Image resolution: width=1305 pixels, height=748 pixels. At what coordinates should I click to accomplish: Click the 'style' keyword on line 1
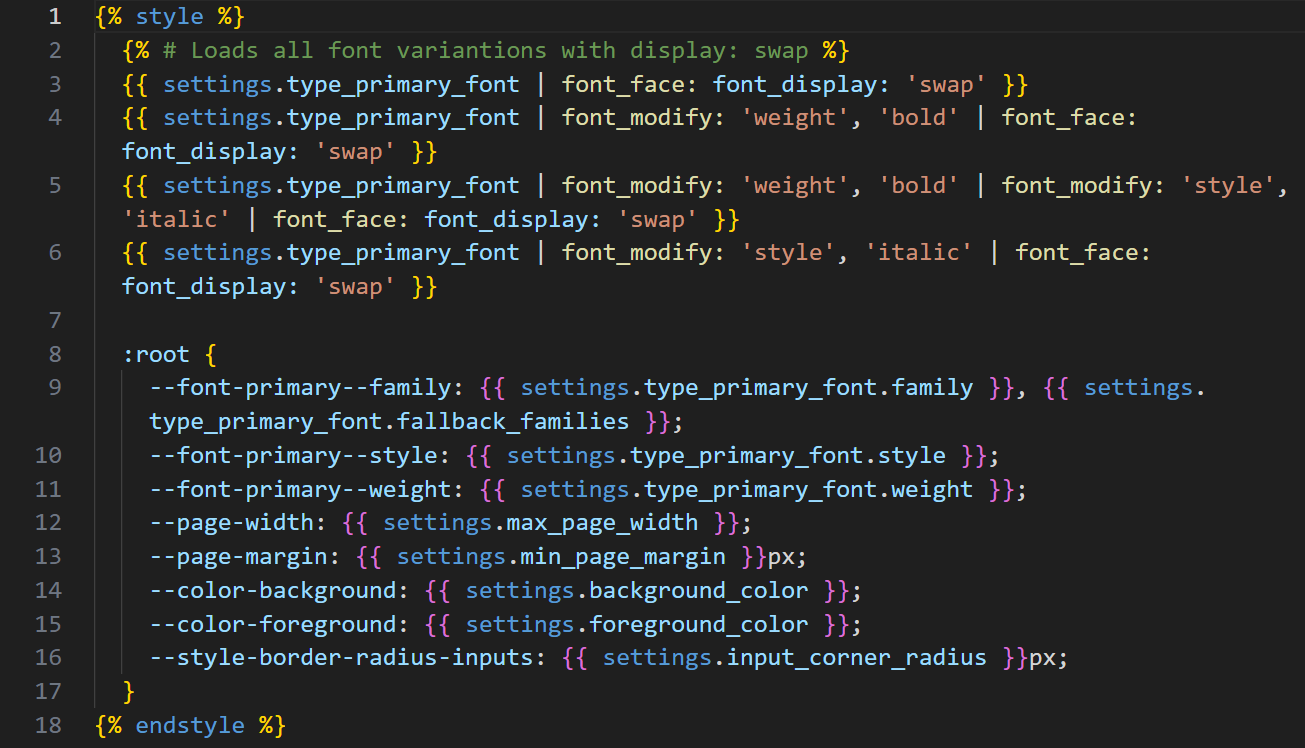pos(169,17)
